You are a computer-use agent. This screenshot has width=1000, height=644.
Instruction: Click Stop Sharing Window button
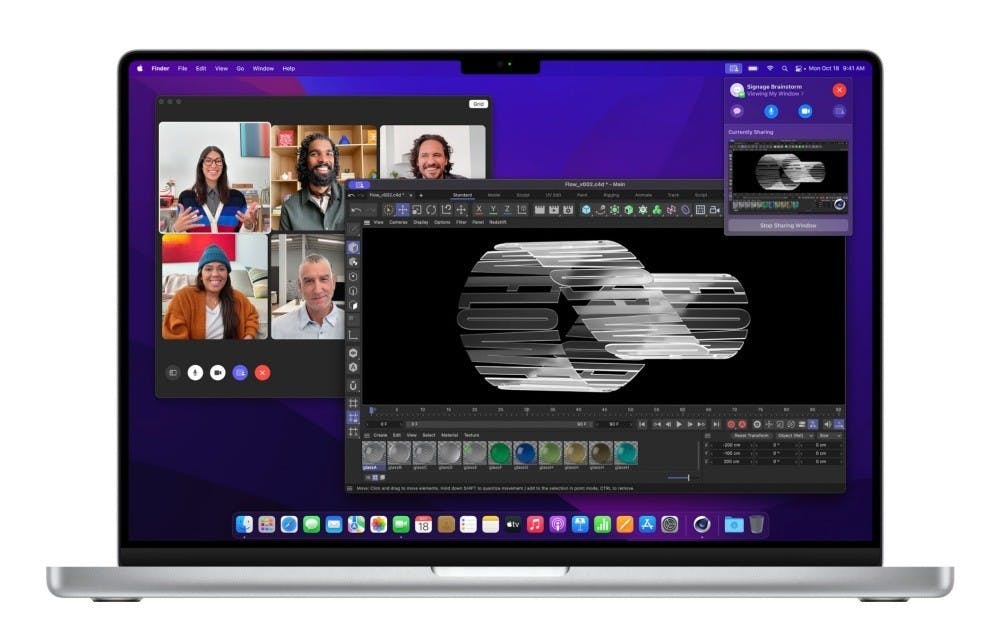788,226
